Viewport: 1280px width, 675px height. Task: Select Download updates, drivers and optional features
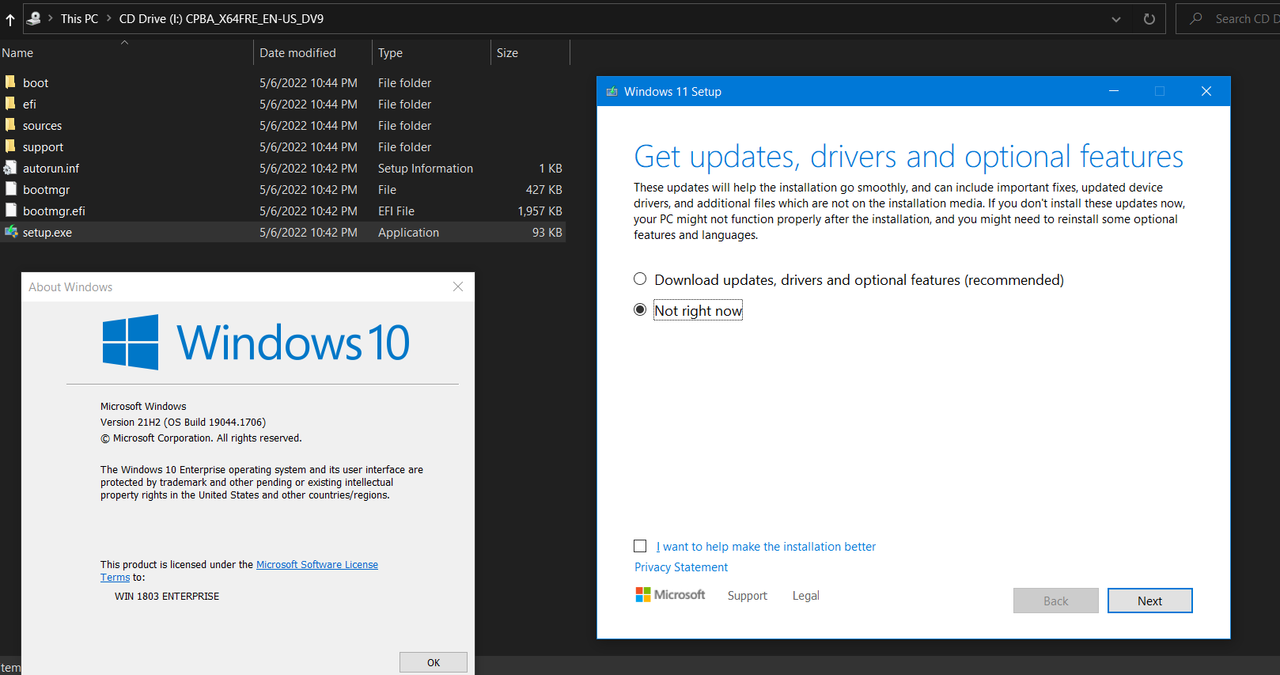(x=640, y=280)
